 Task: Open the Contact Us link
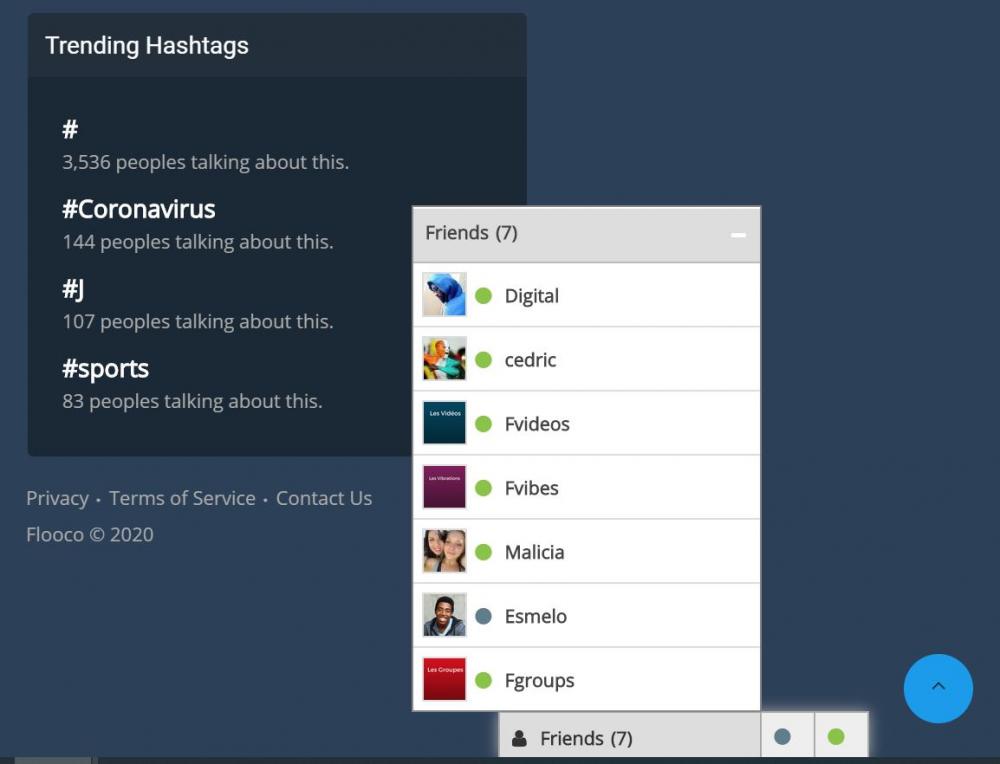pyautogui.click(x=324, y=498)
